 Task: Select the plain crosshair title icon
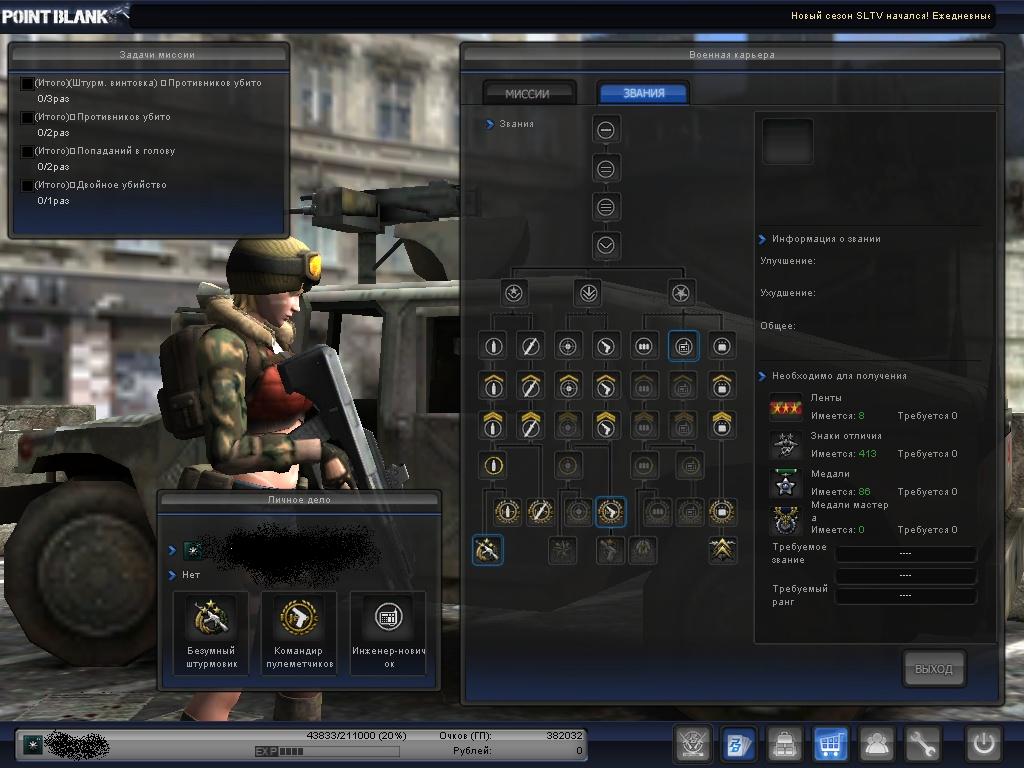click(x=568, y=346)
